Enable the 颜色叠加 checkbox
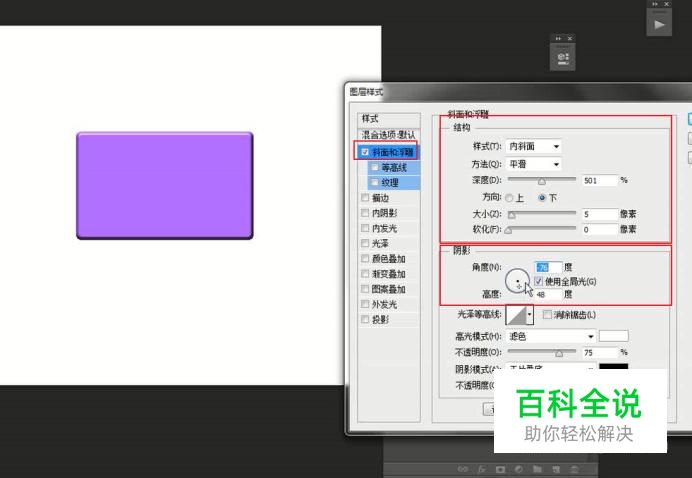This screenshot has width=692, height=478. [x=365, y=259]
